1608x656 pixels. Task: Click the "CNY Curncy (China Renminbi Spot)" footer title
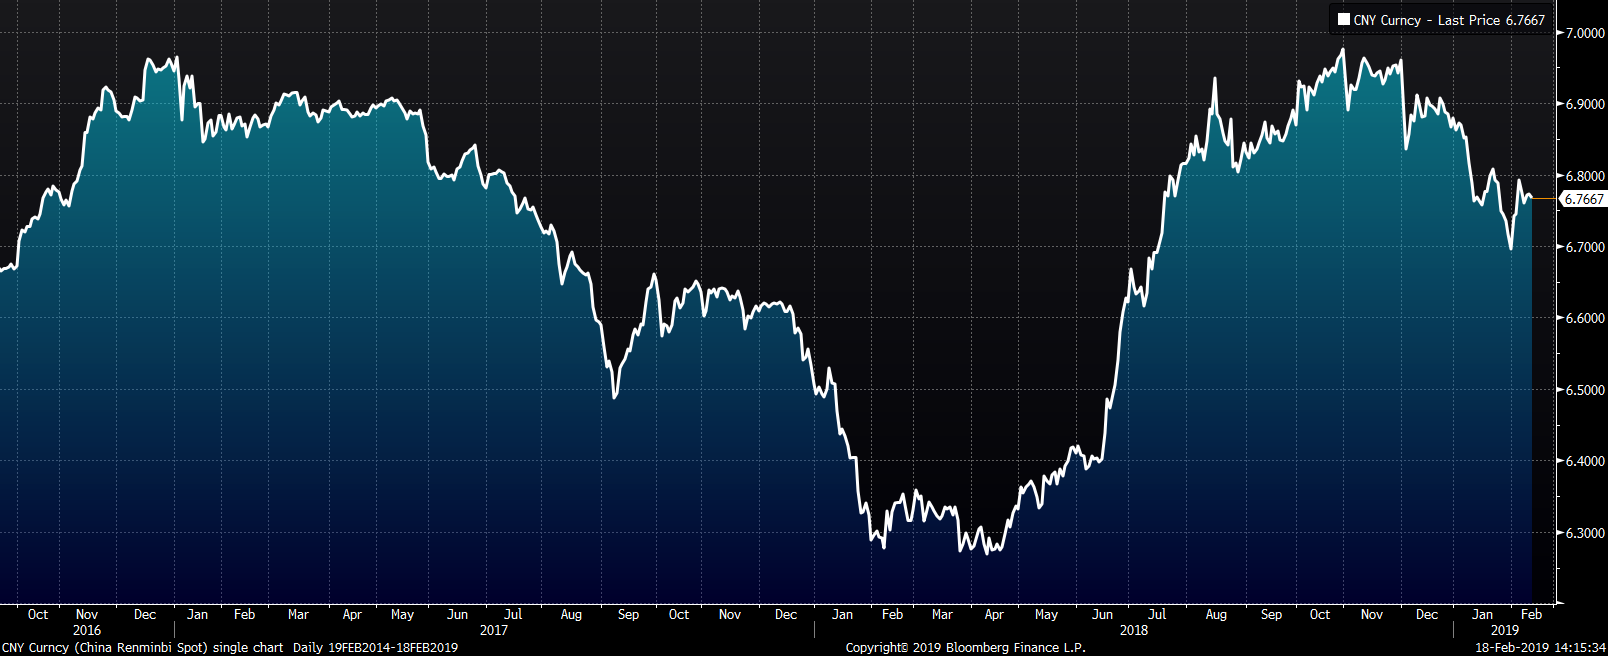coord(105,648)
